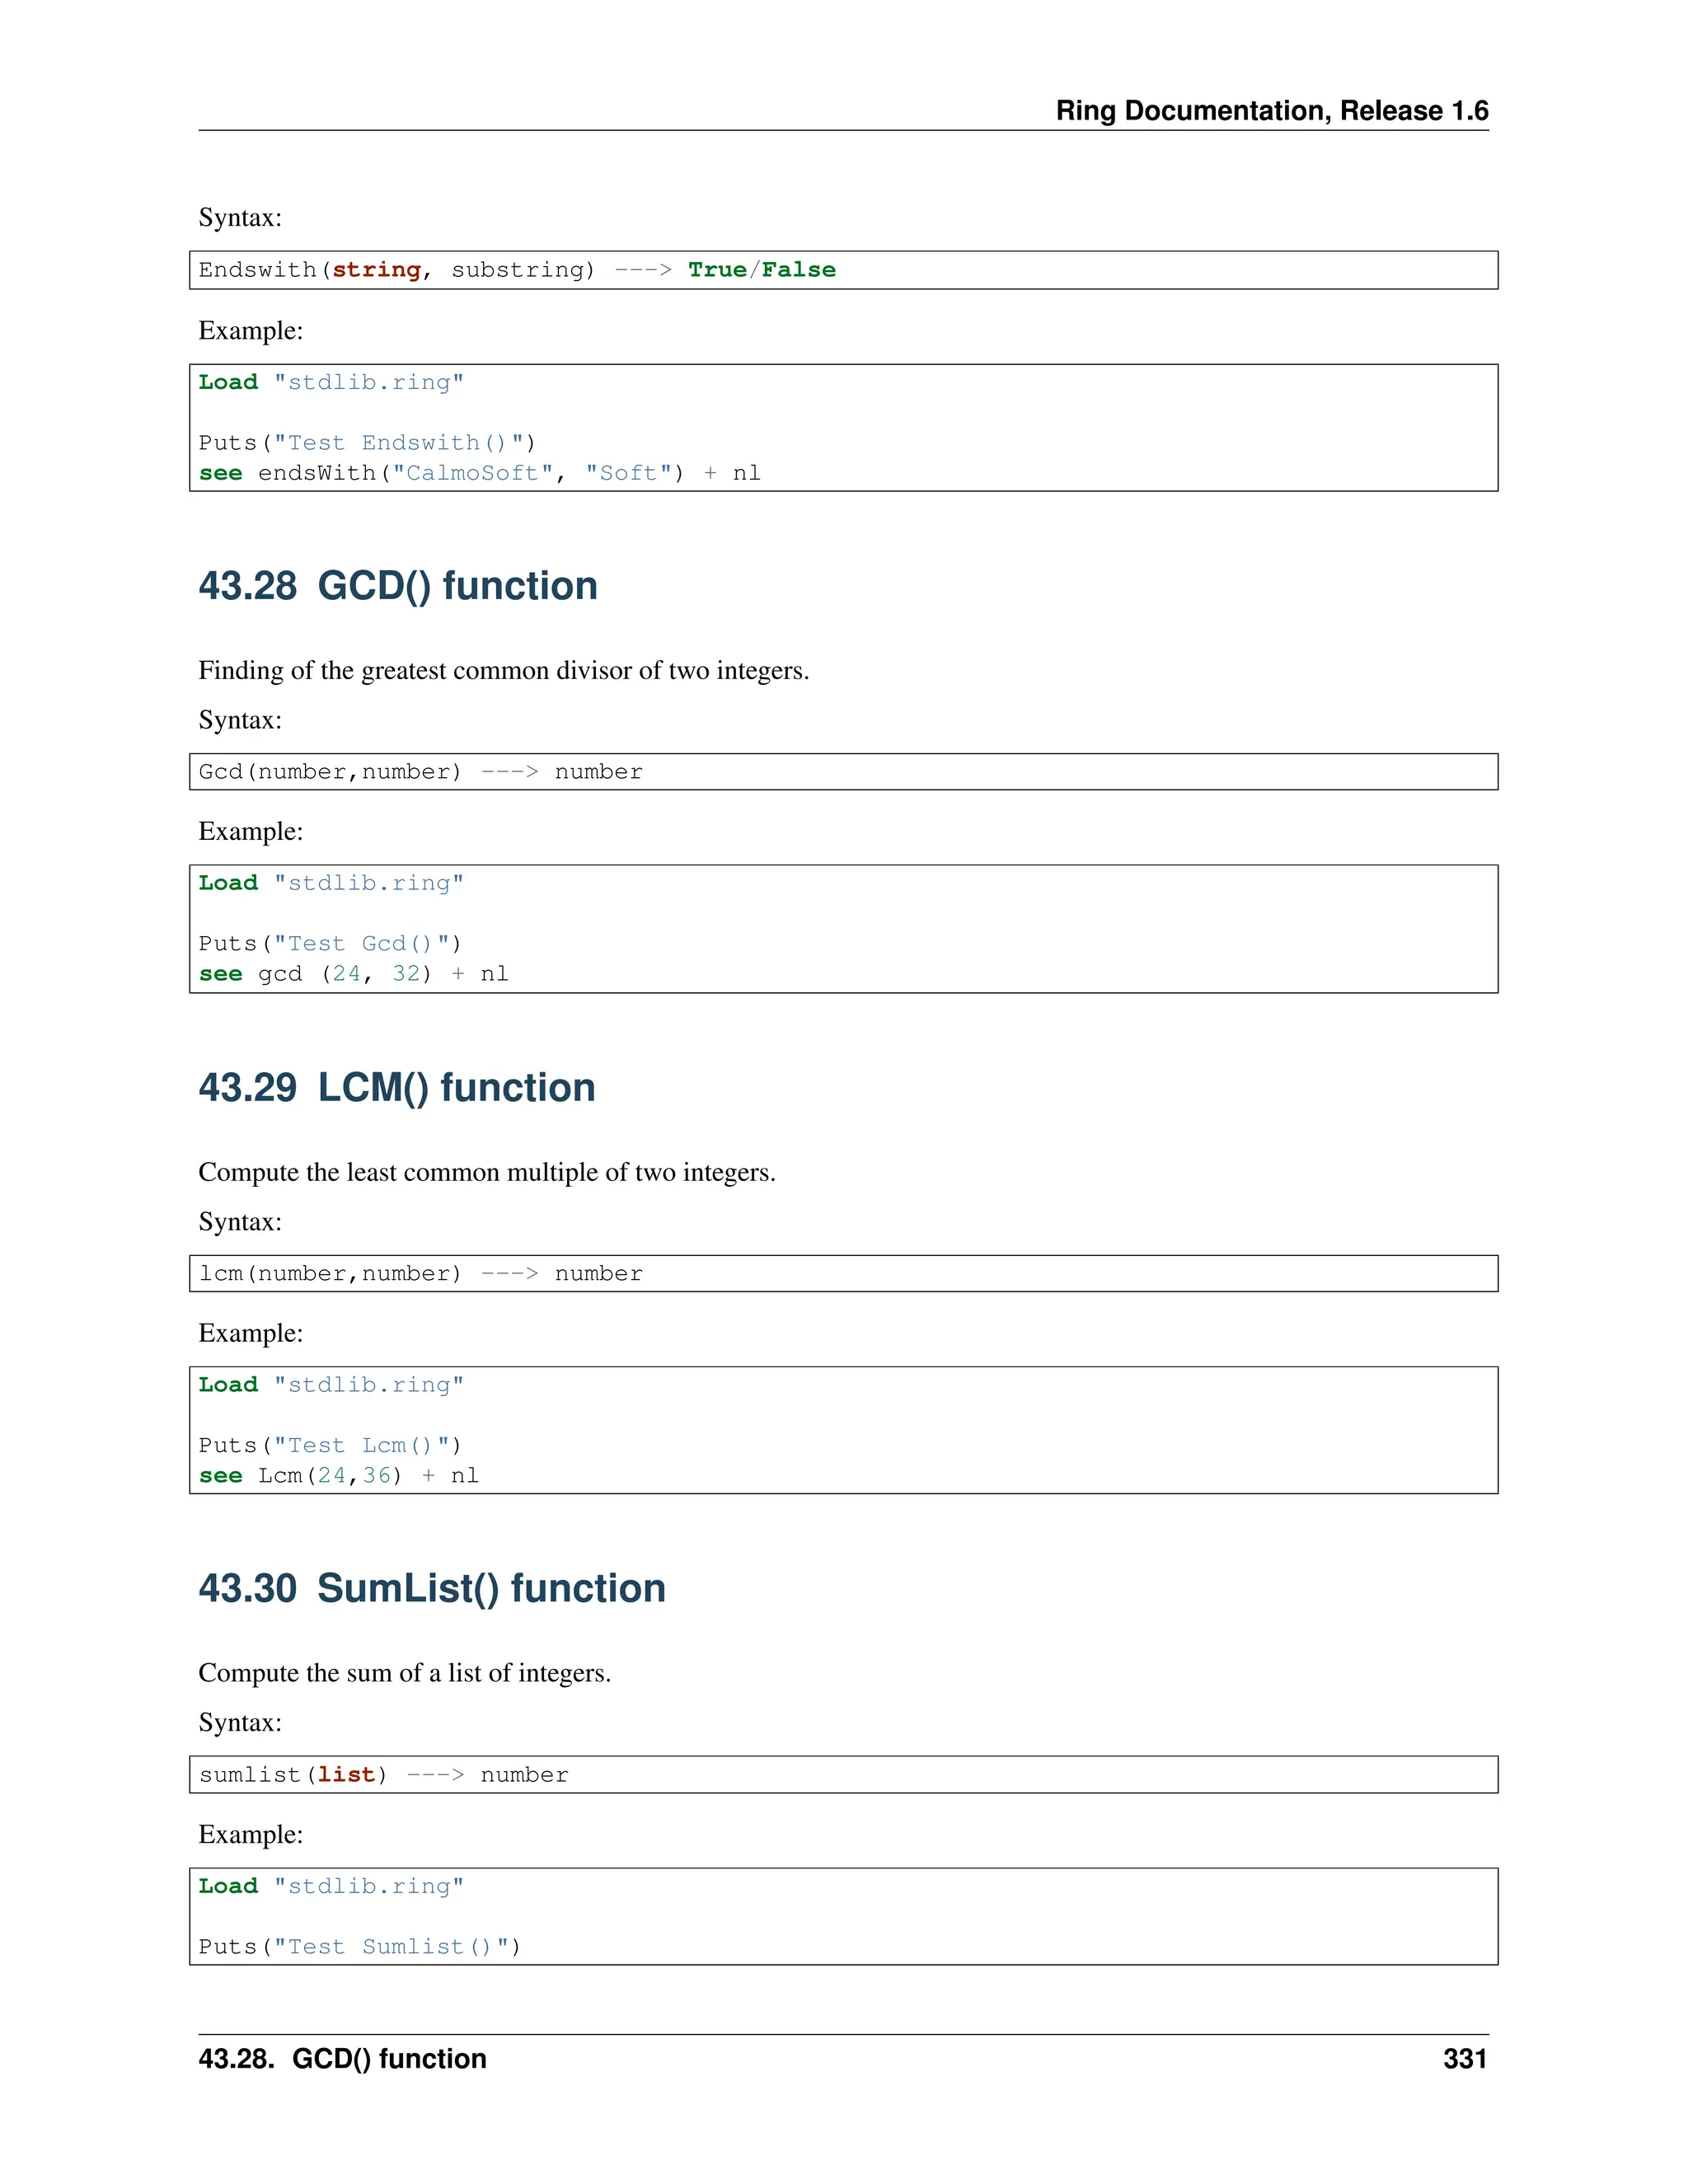Click the 43.28 GCD() function heading
This screenshot has height=2184, width=1688.
pos(397,586)
